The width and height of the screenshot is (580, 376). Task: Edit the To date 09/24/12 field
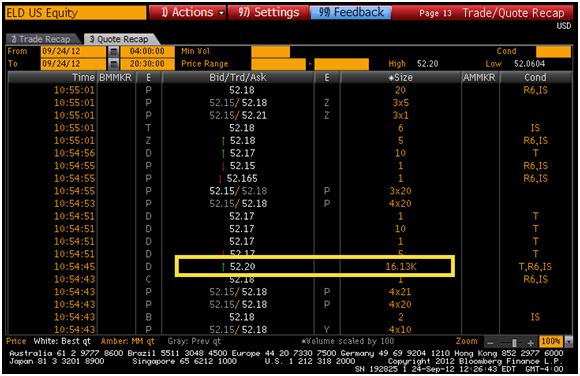[x=73, y=64]
